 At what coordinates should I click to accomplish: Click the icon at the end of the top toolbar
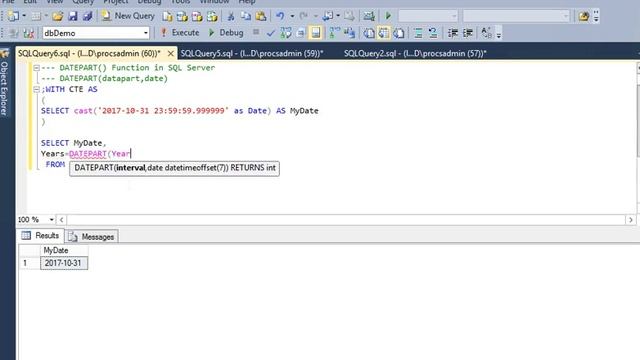pos(584,16)
